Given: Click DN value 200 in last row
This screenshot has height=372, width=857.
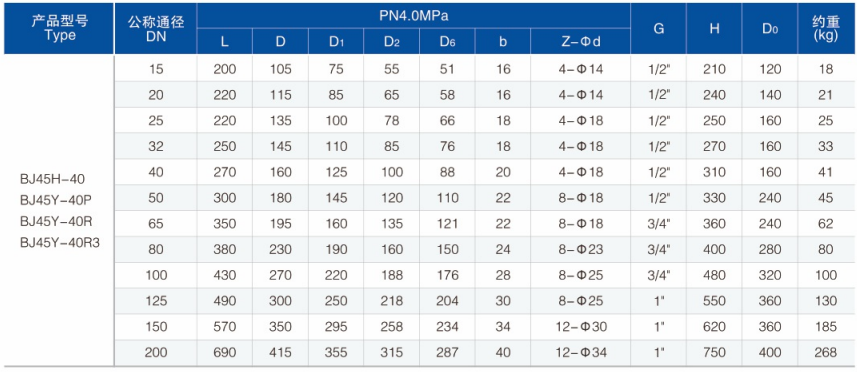Looking at the screenshot, I should tap(156, 353).
